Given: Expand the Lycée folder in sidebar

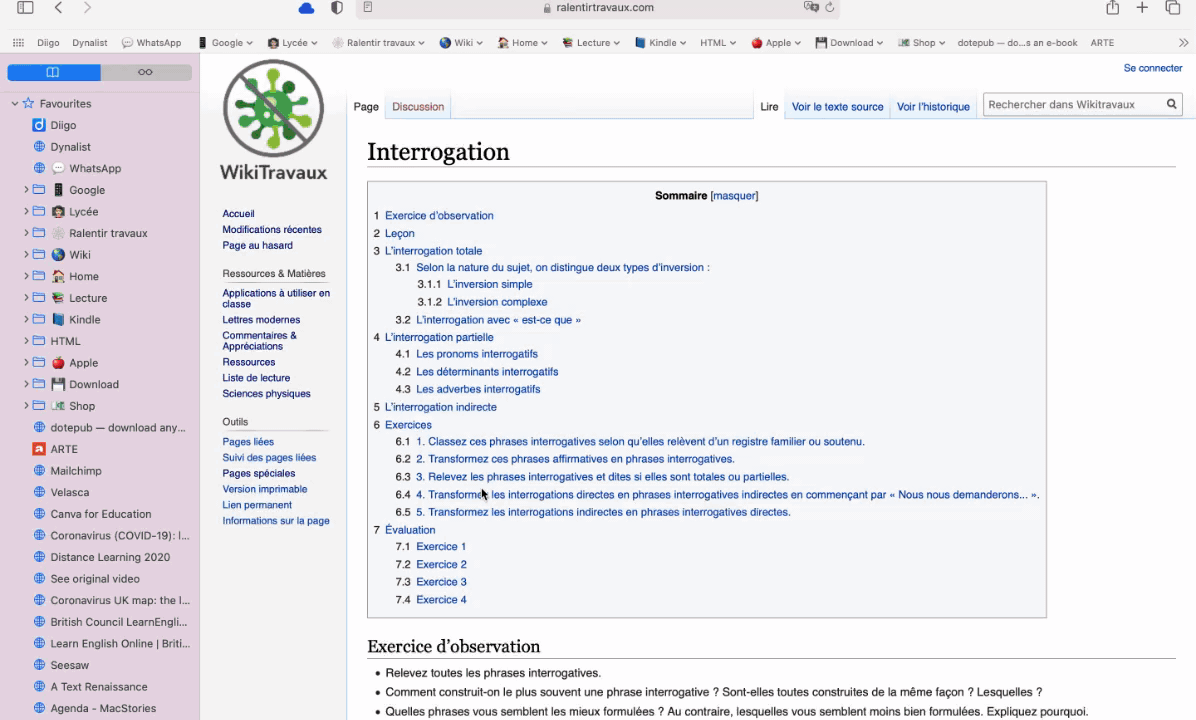Looking at the screenshot, I should pyautogui.click(x=26, y=211).
